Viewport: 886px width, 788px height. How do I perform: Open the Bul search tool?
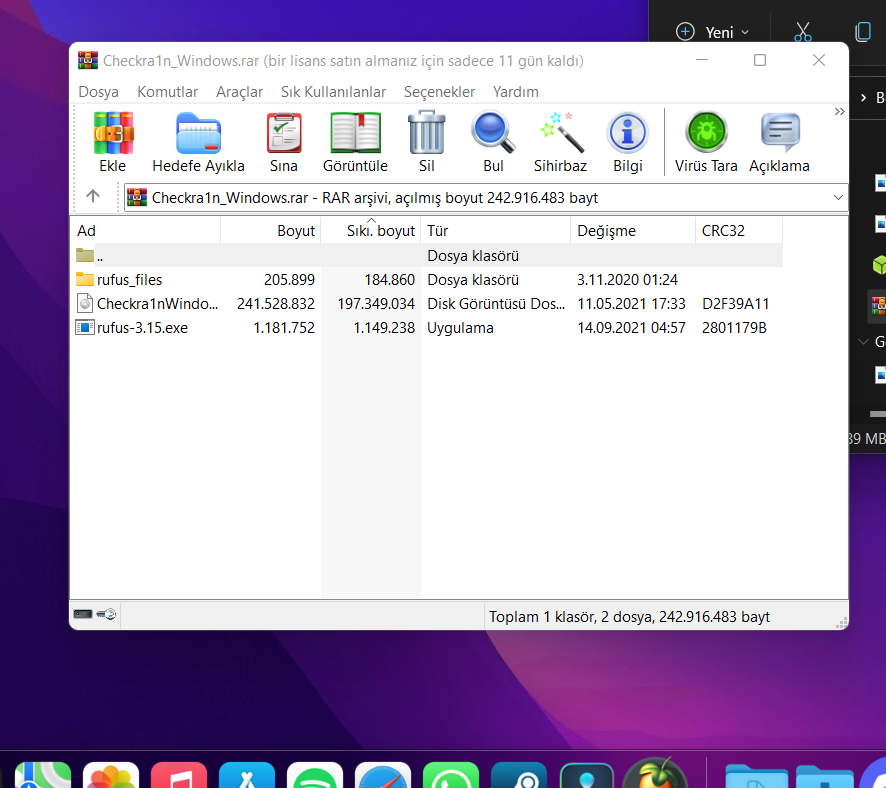click(493, 133)
